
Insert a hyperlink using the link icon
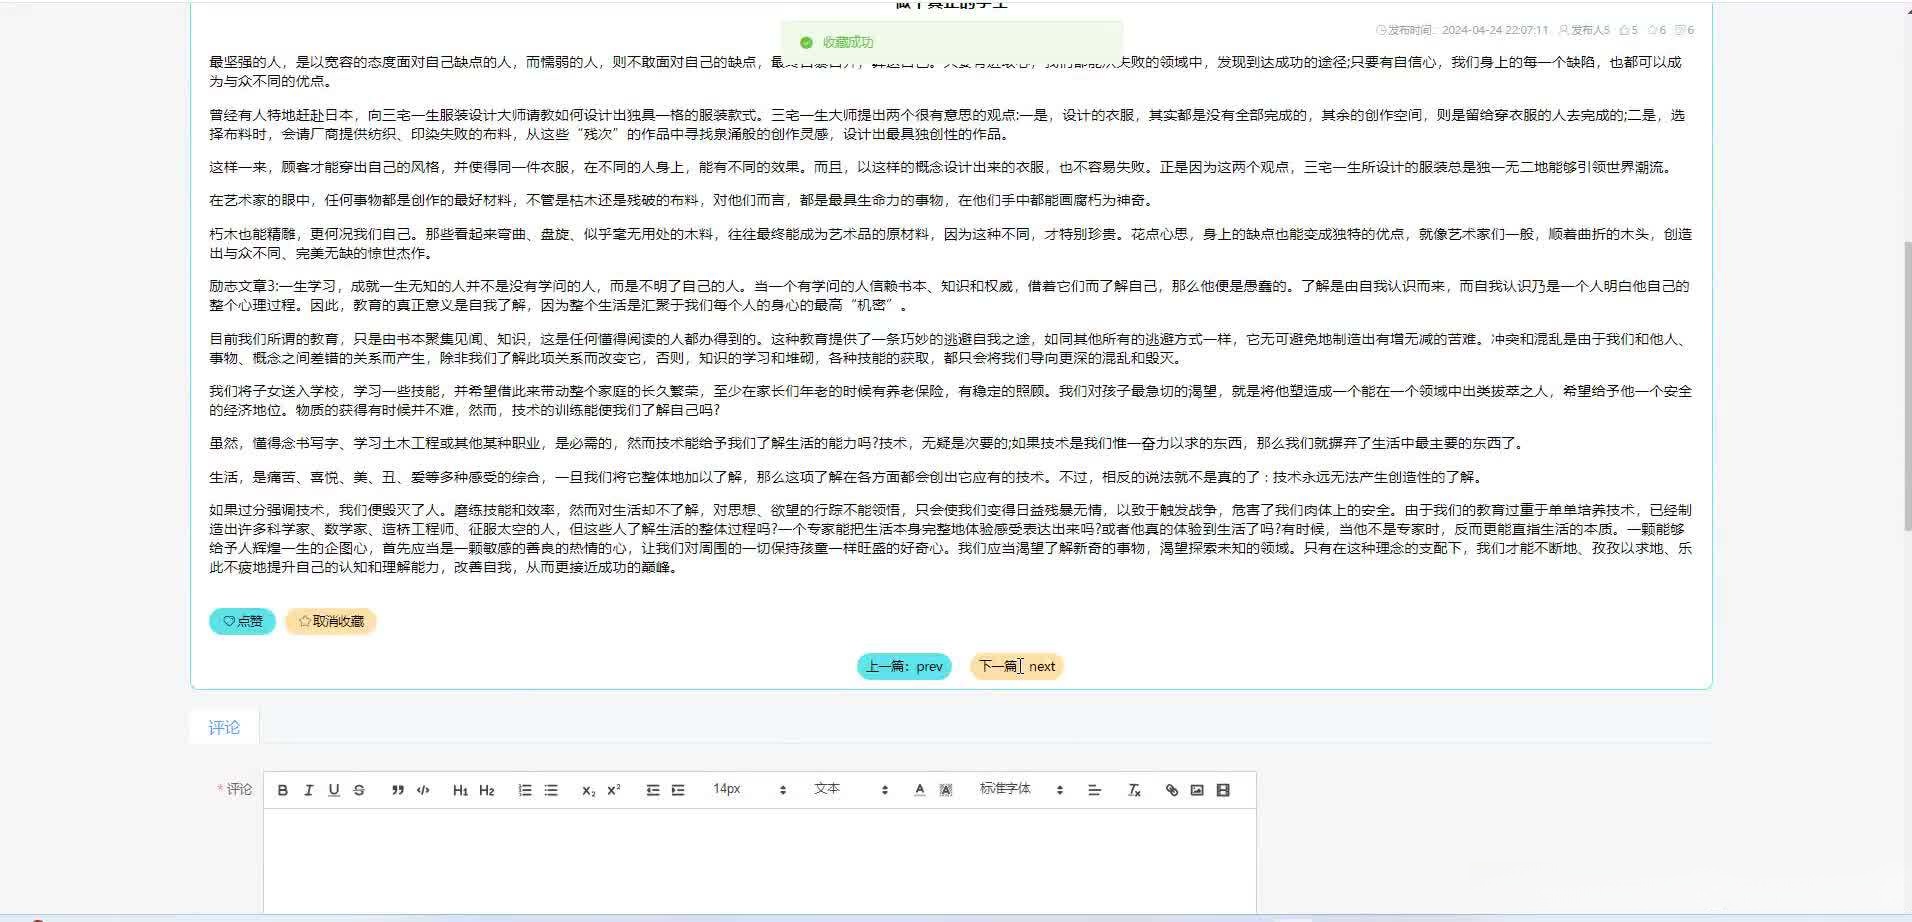[x=1174, y=789]
